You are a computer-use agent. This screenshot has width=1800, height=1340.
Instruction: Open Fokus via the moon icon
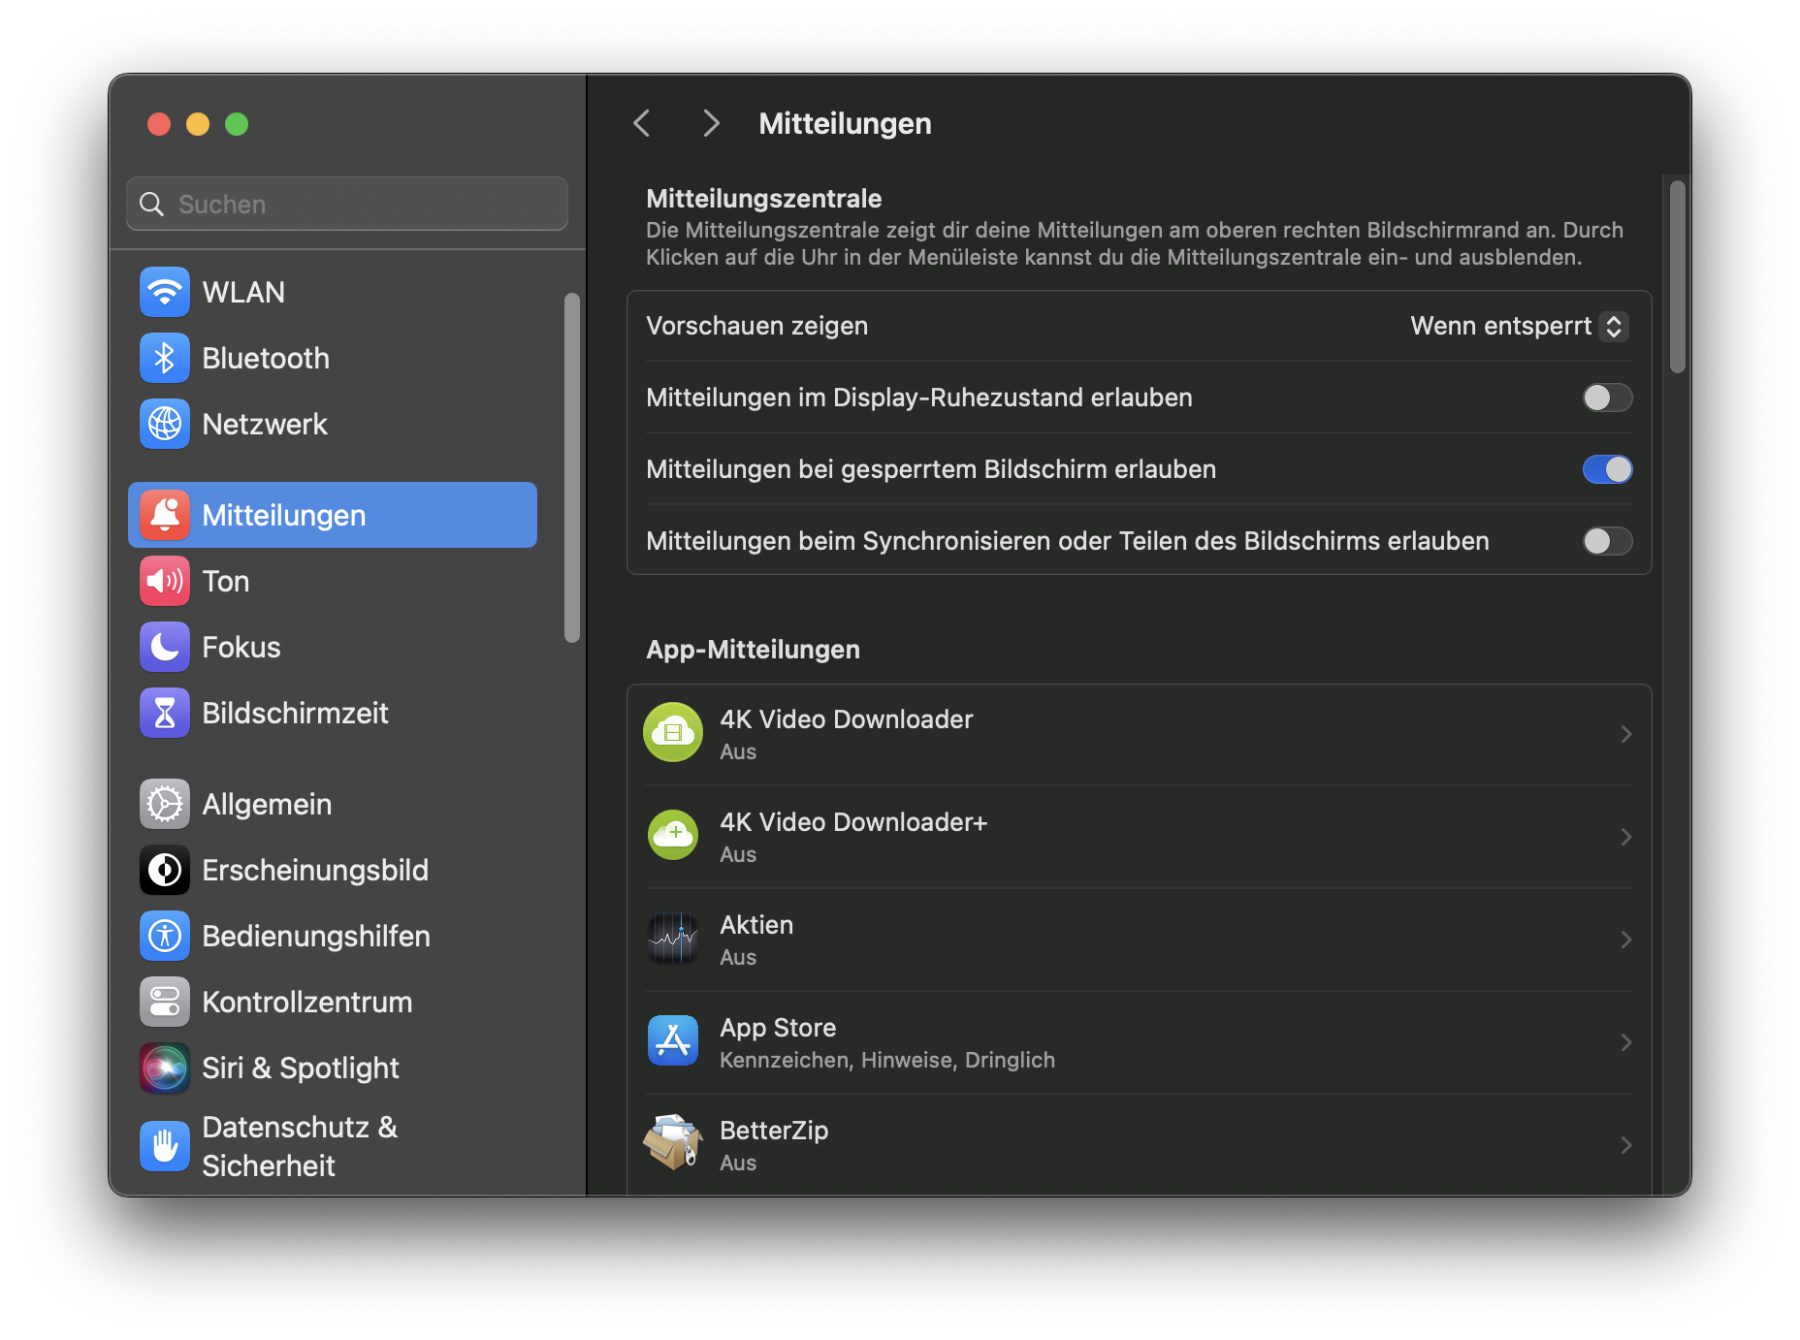click(x=164, y=647)
